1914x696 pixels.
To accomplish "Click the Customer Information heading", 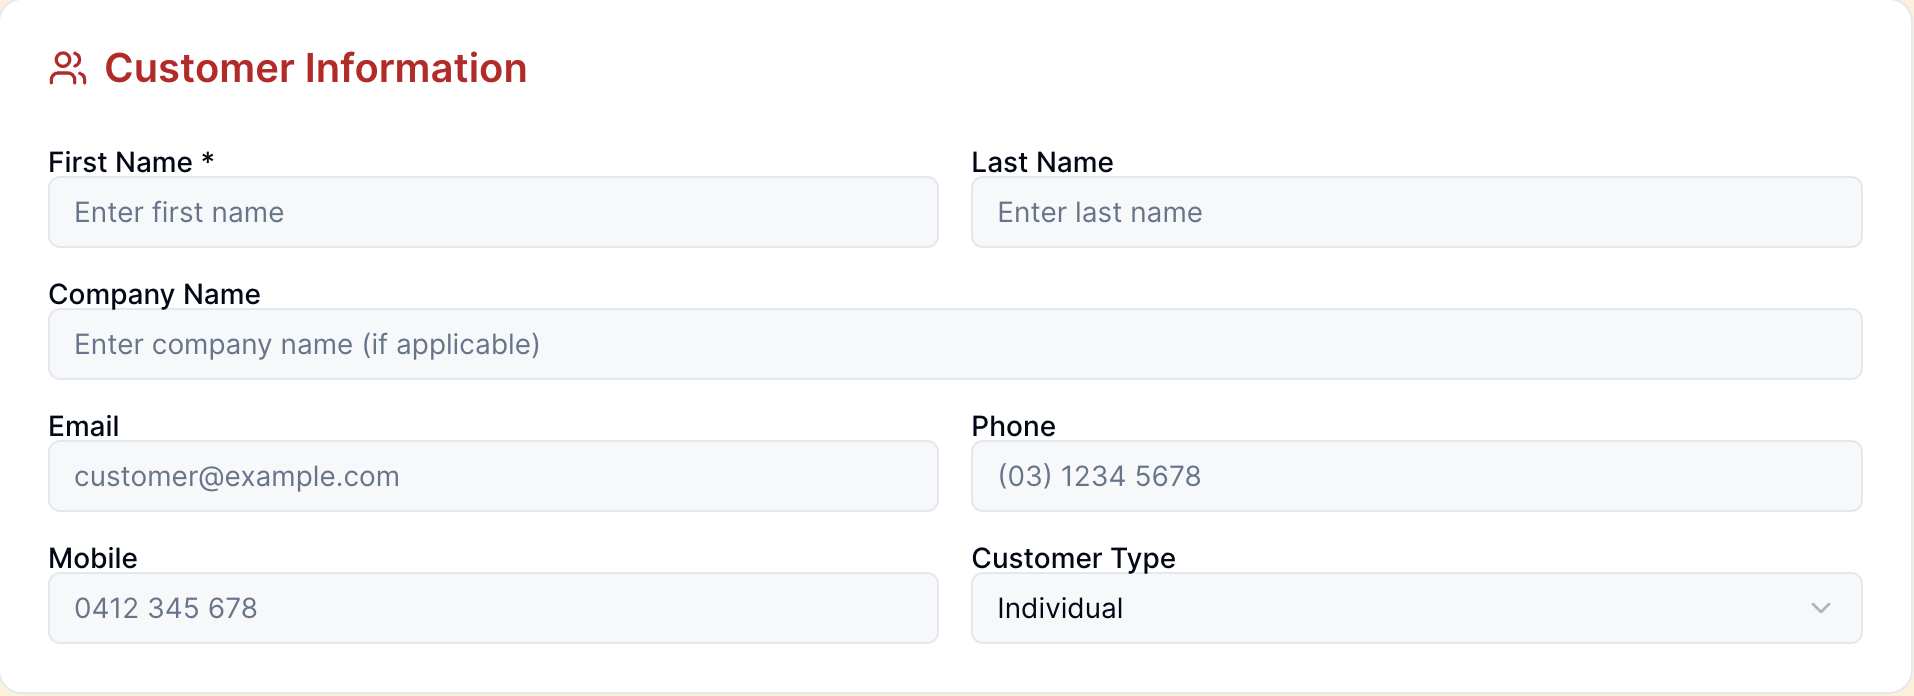I will [315, 69].
